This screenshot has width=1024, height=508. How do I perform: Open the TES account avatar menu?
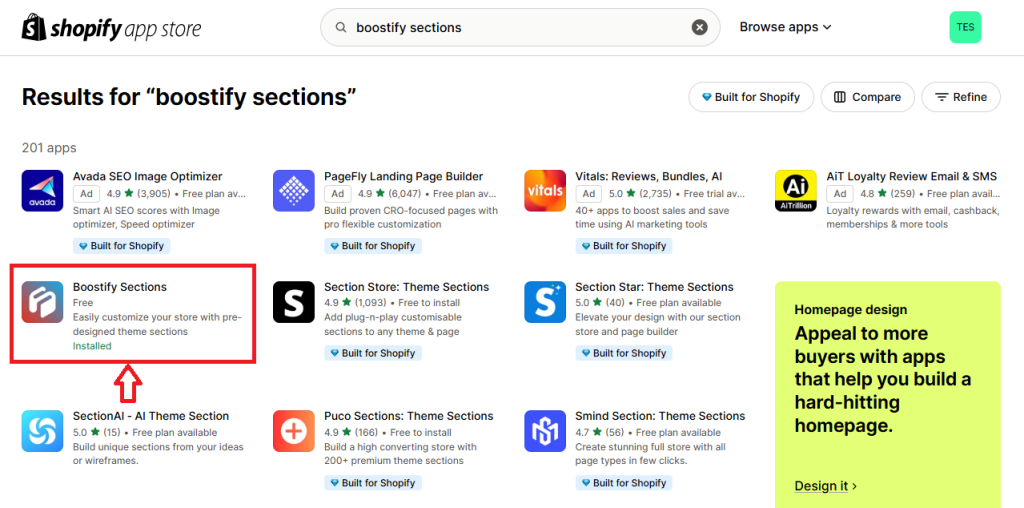click(x=965, y=27)
